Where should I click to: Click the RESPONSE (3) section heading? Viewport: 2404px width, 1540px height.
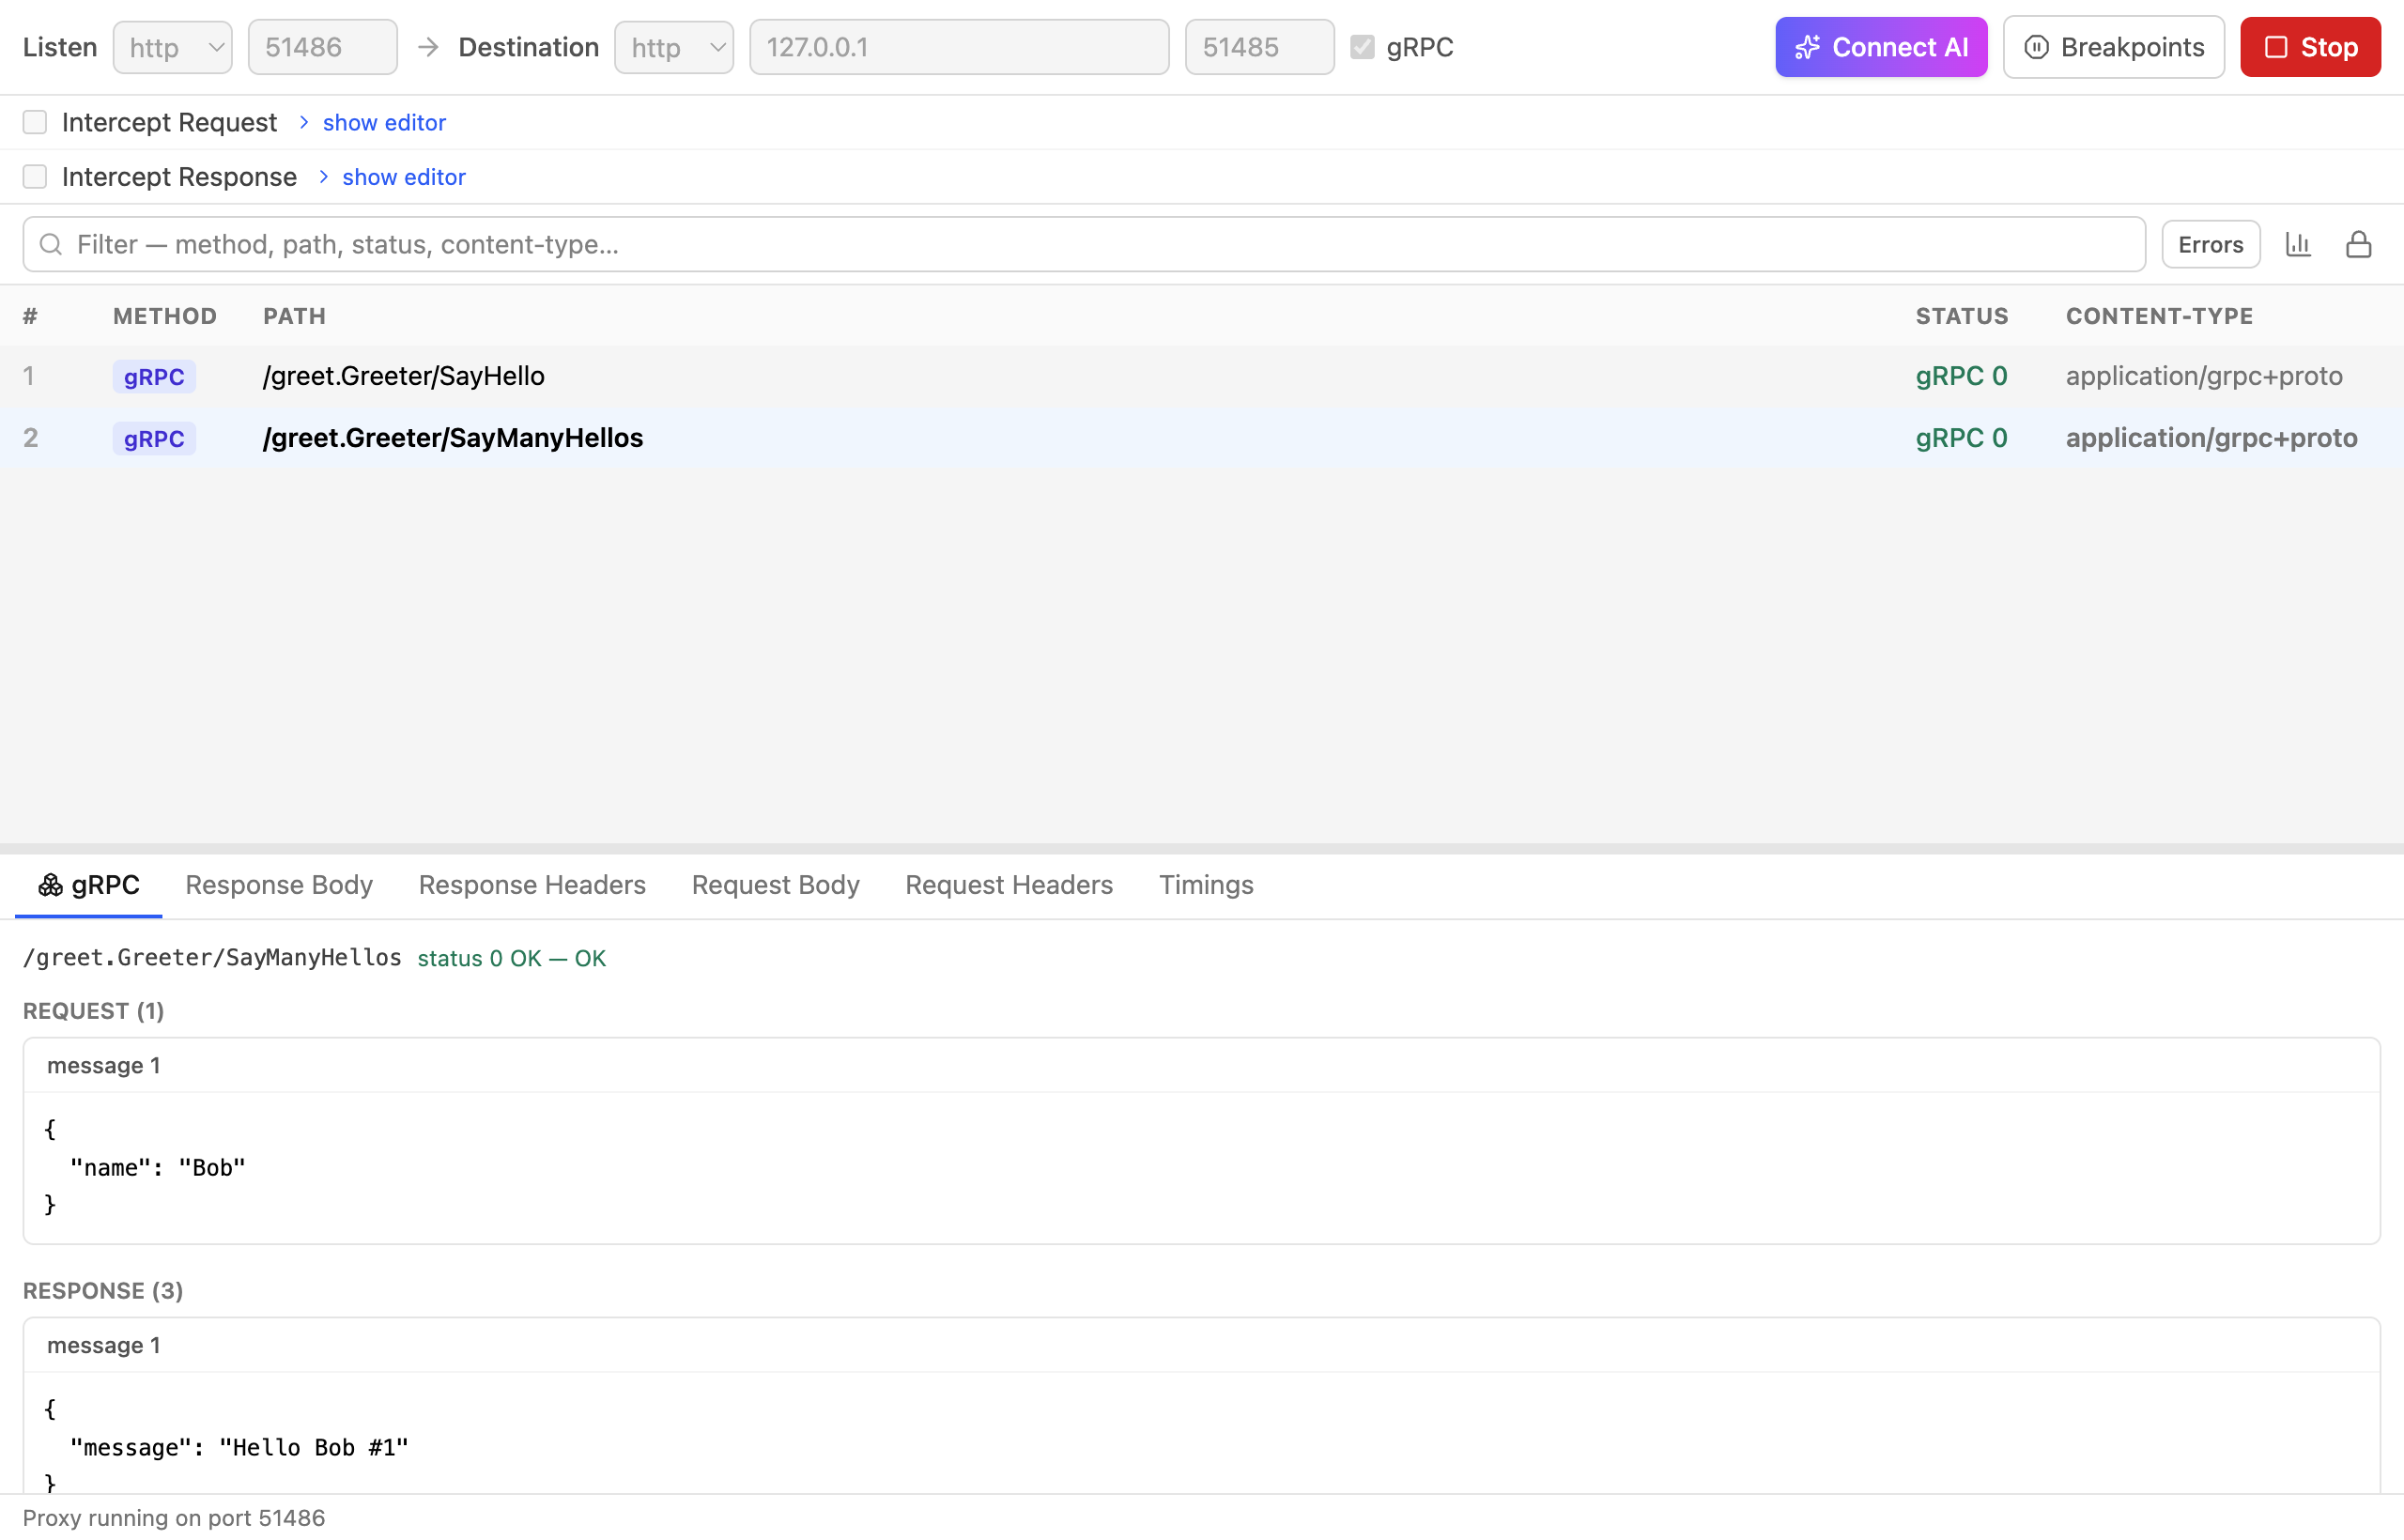(x=103, y=1291)
